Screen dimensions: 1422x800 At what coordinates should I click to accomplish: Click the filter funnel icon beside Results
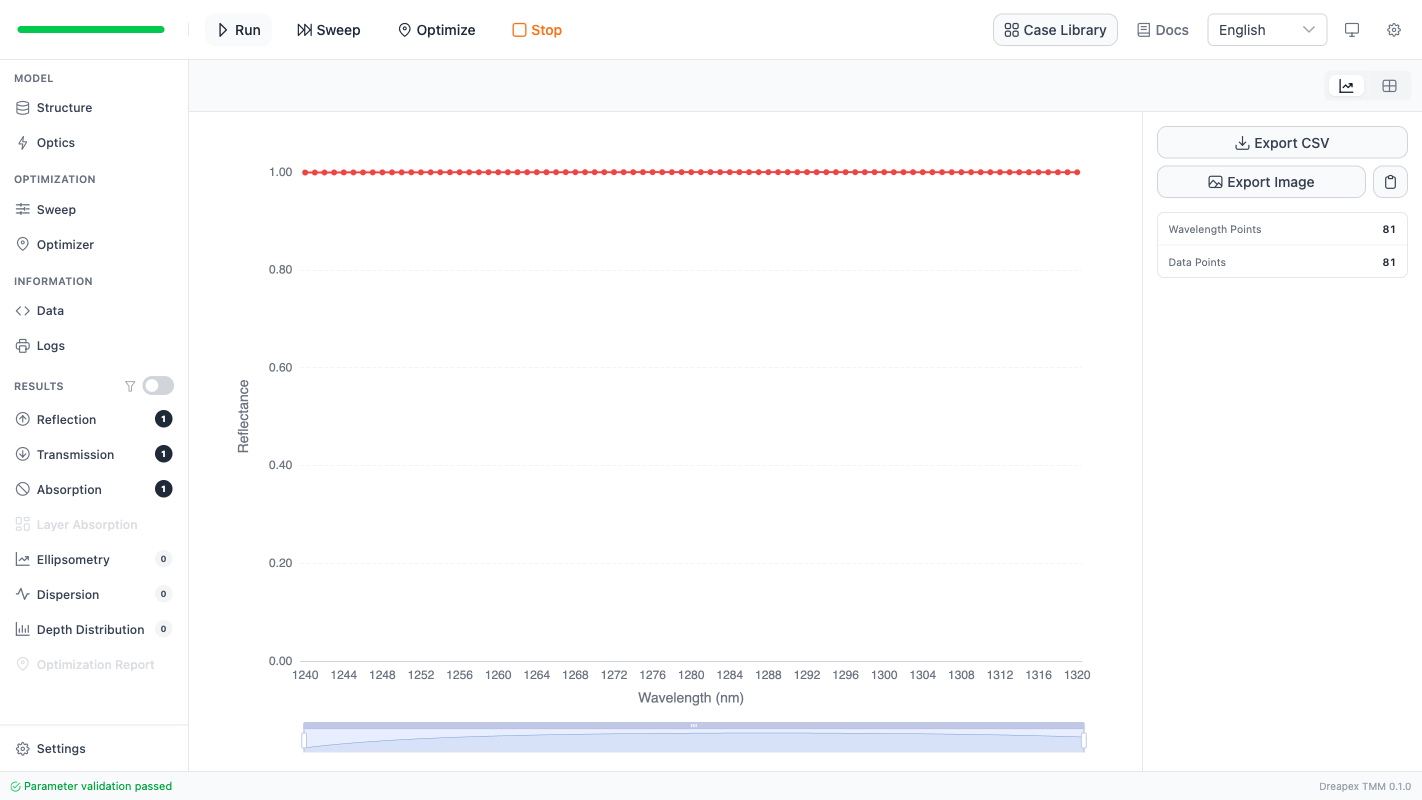point(130,386)
